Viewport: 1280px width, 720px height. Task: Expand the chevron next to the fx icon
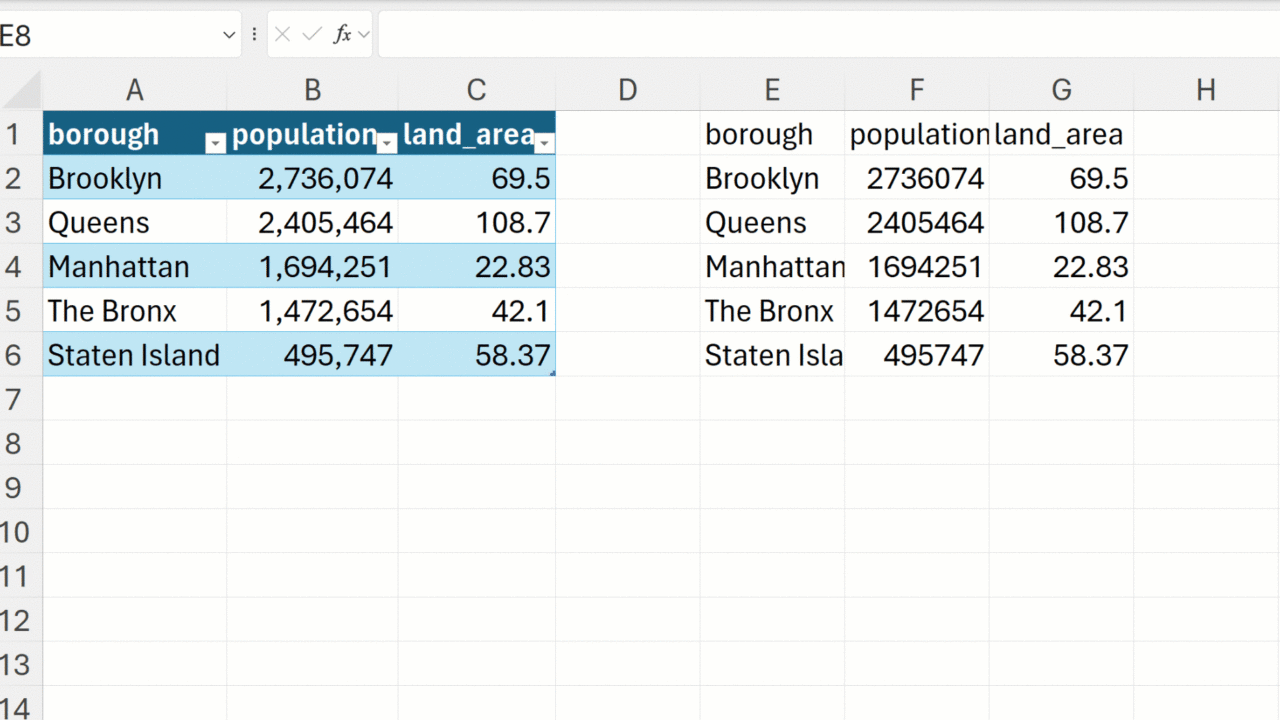pos(363,35)
